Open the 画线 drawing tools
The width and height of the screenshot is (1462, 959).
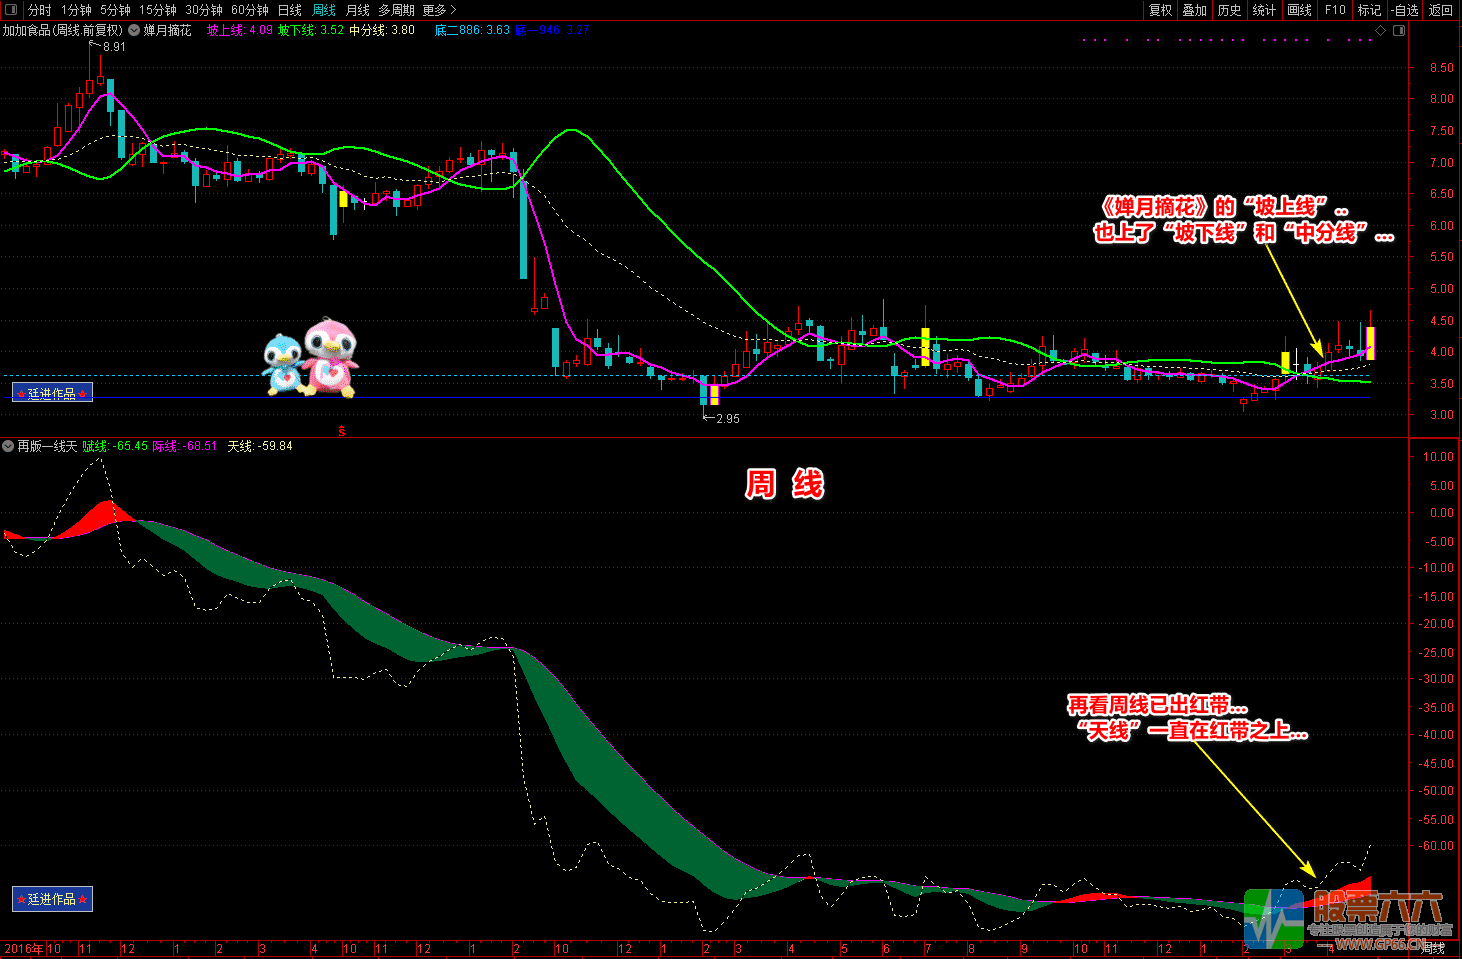[x=1299, y=10]
